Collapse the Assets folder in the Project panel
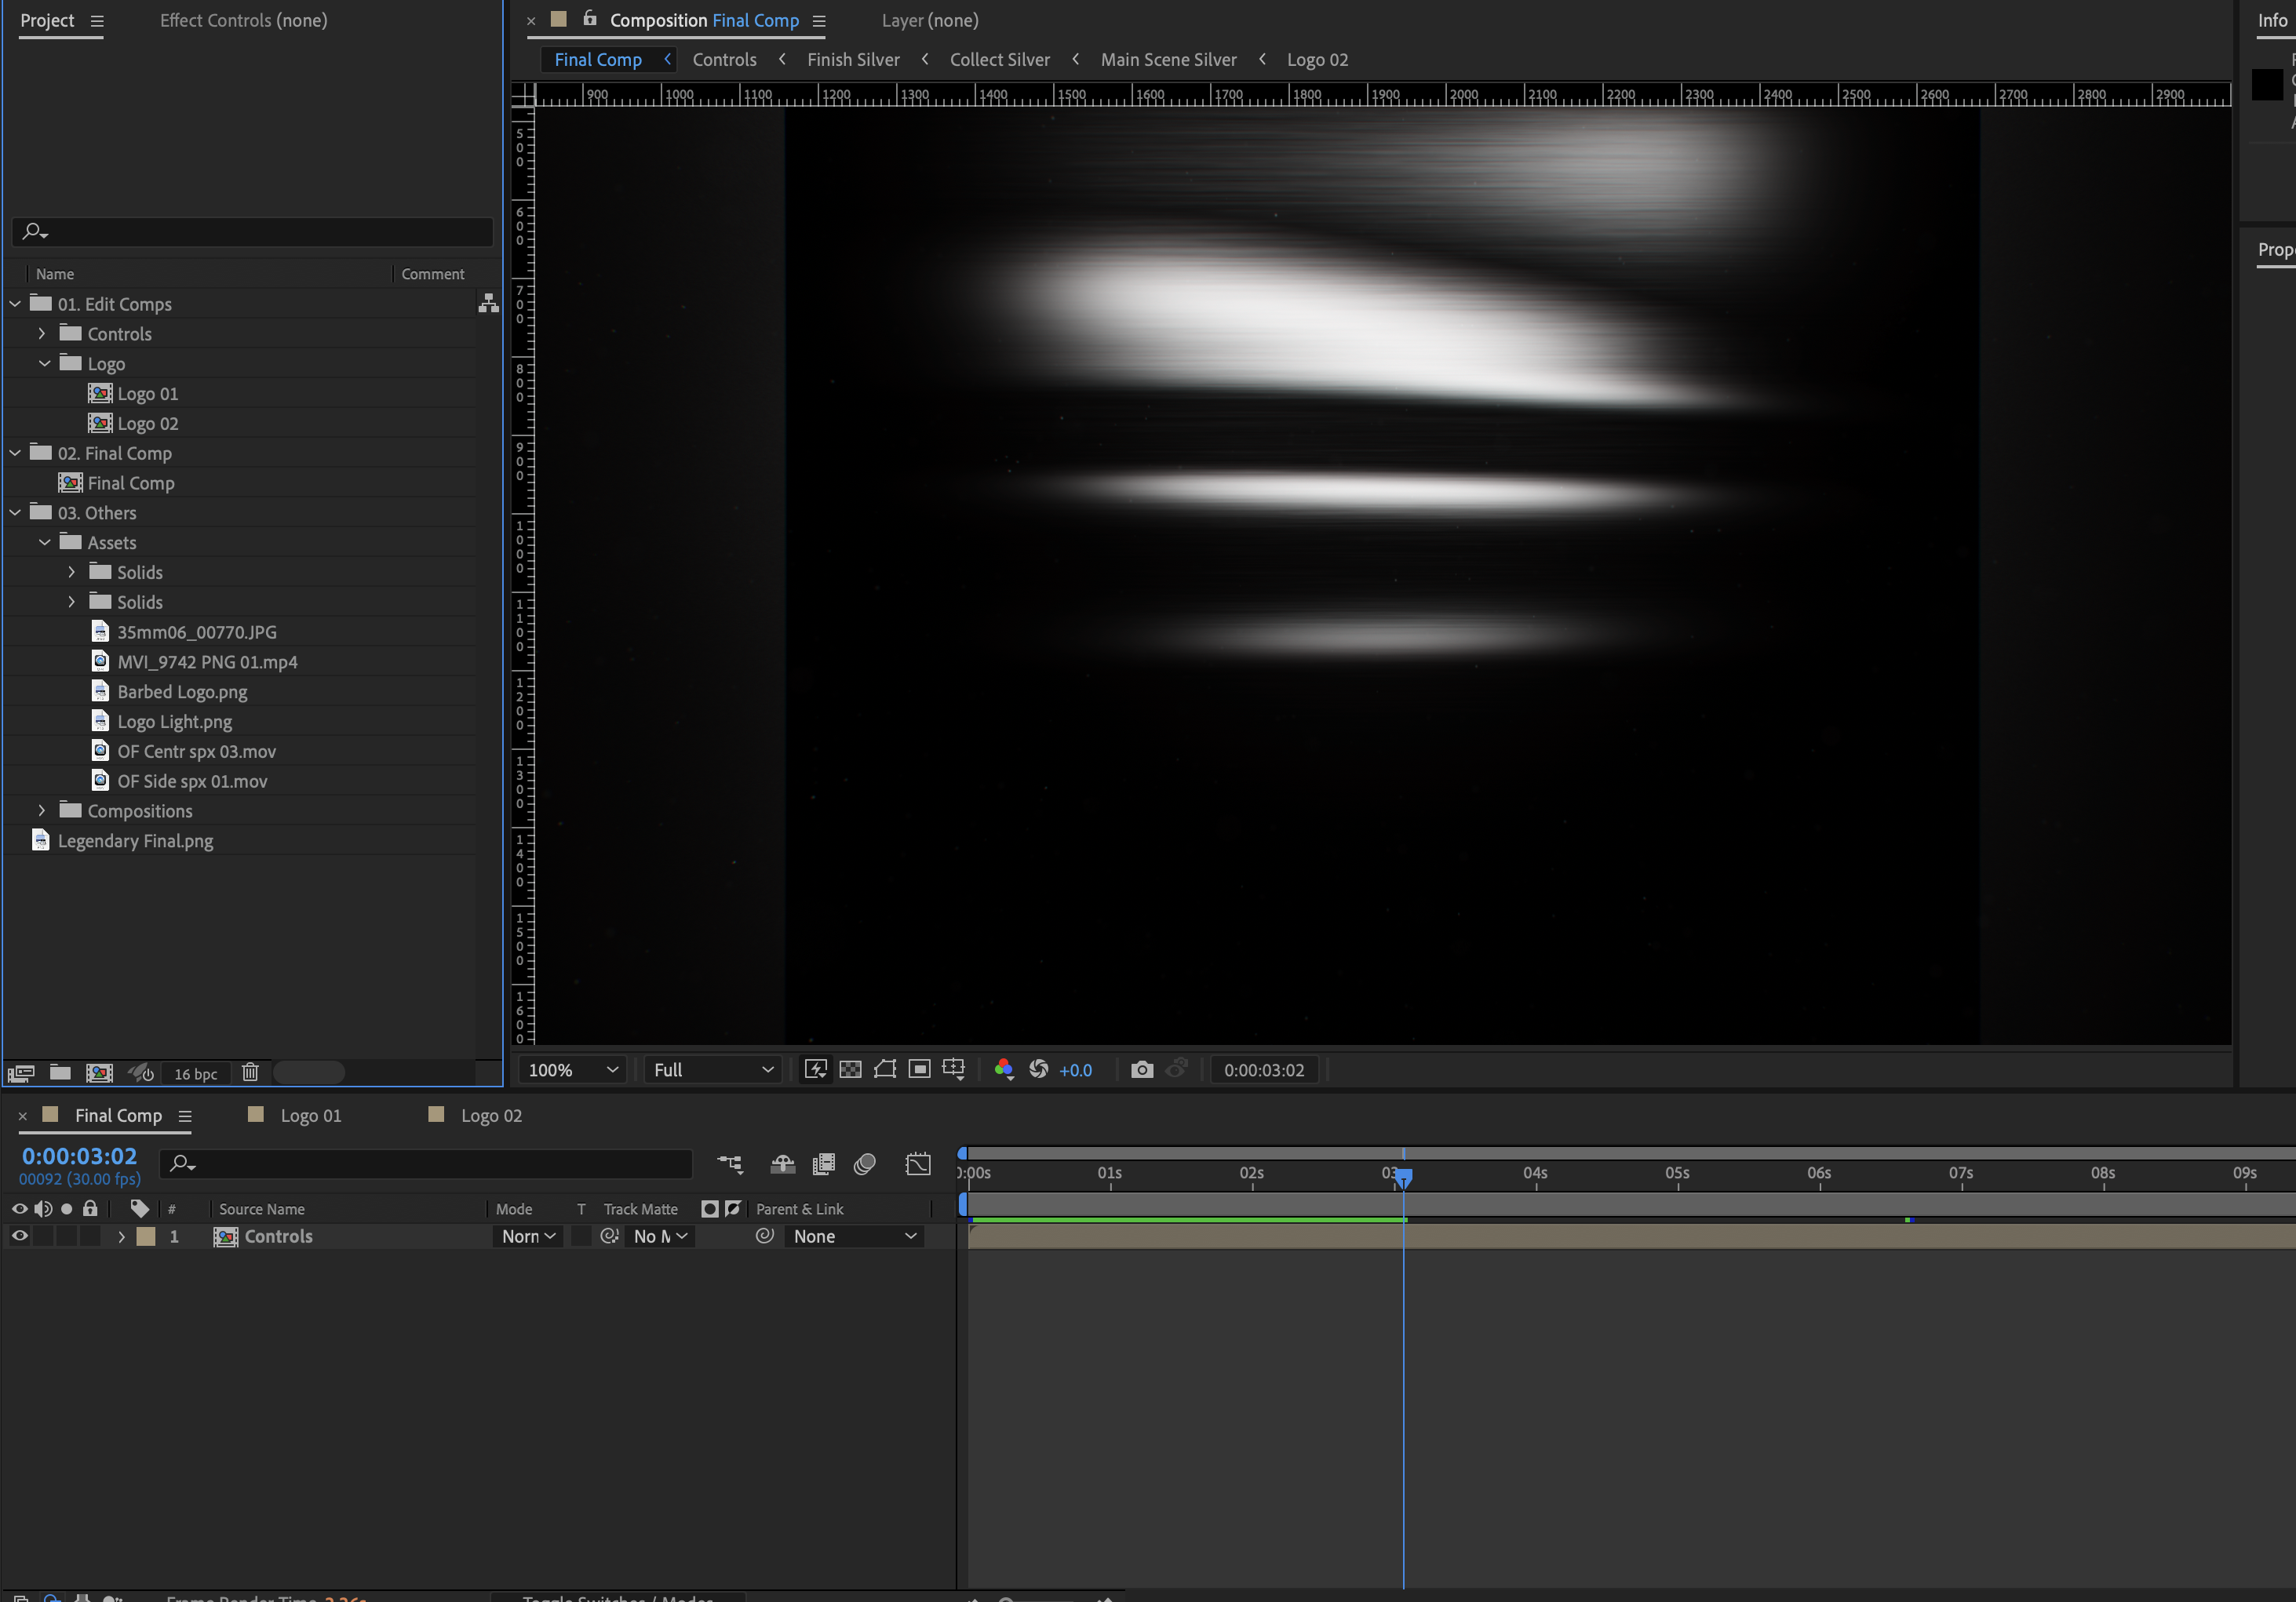This screenshot has width=2296, height=1602. (44, 542)
